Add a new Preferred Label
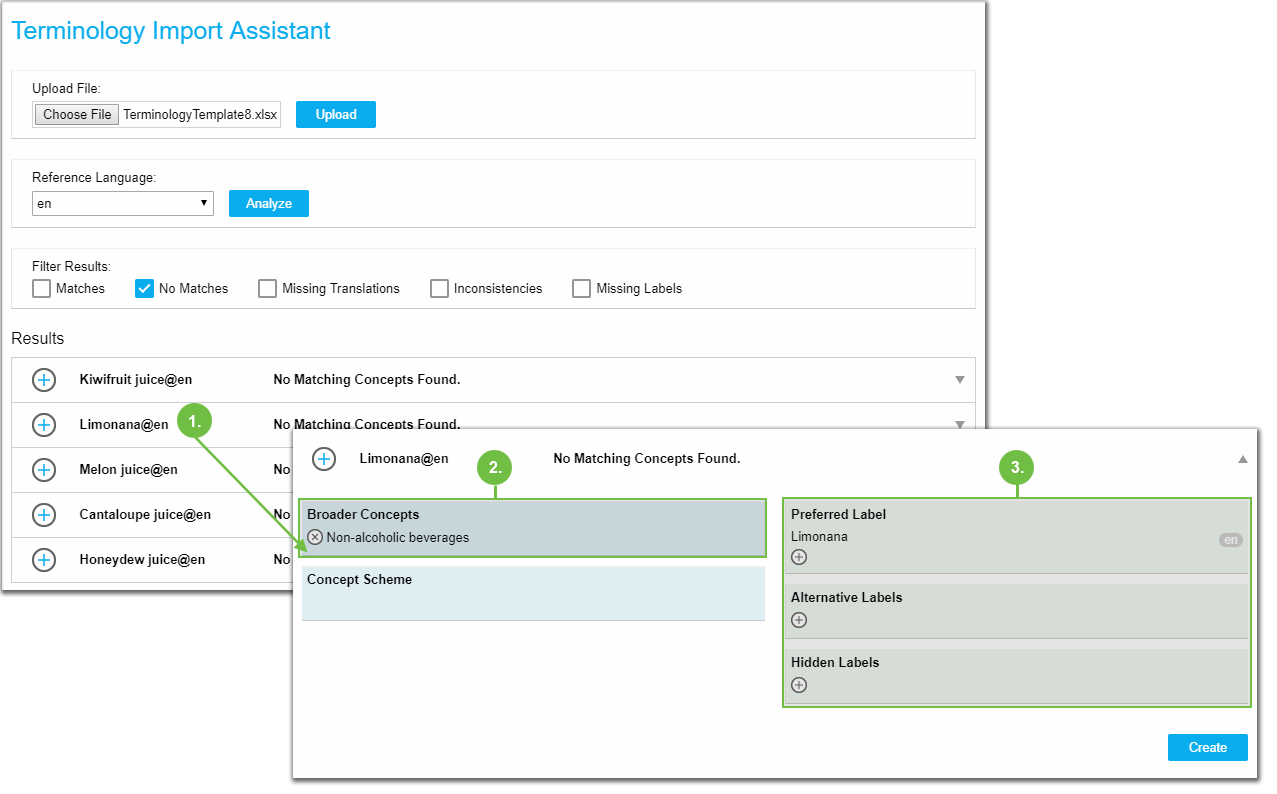Screen dimensions: 1277x794 click(799, 557)
